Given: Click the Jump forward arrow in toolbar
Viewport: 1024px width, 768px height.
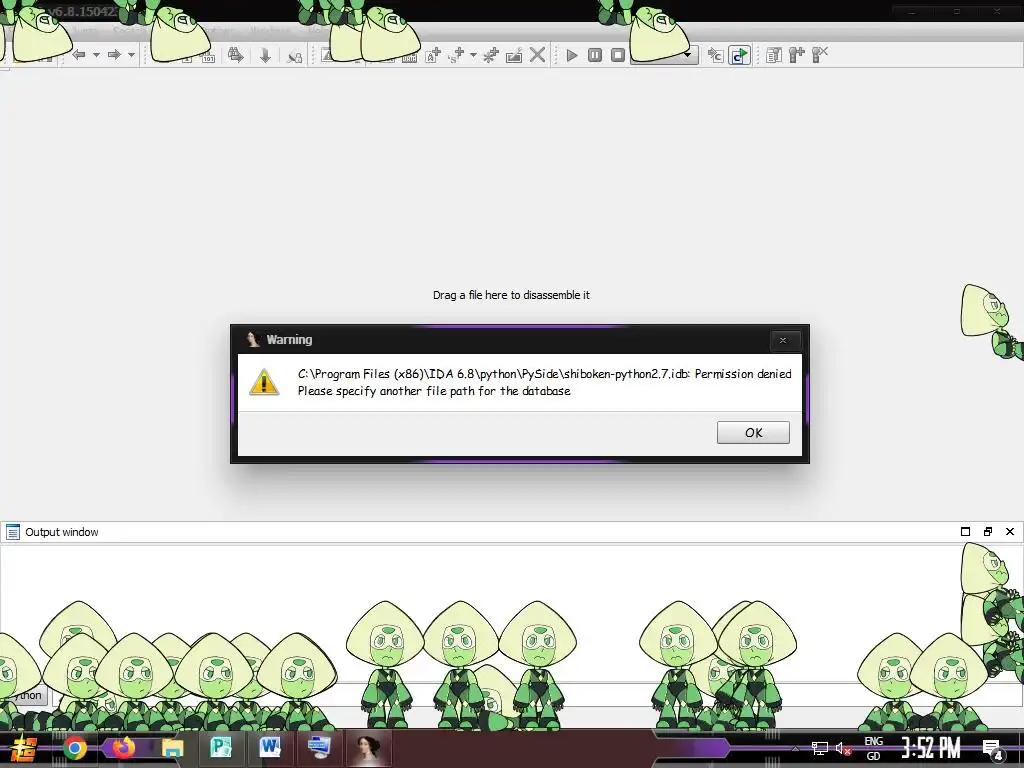Looking at the screenshot, I should (114, 55).
